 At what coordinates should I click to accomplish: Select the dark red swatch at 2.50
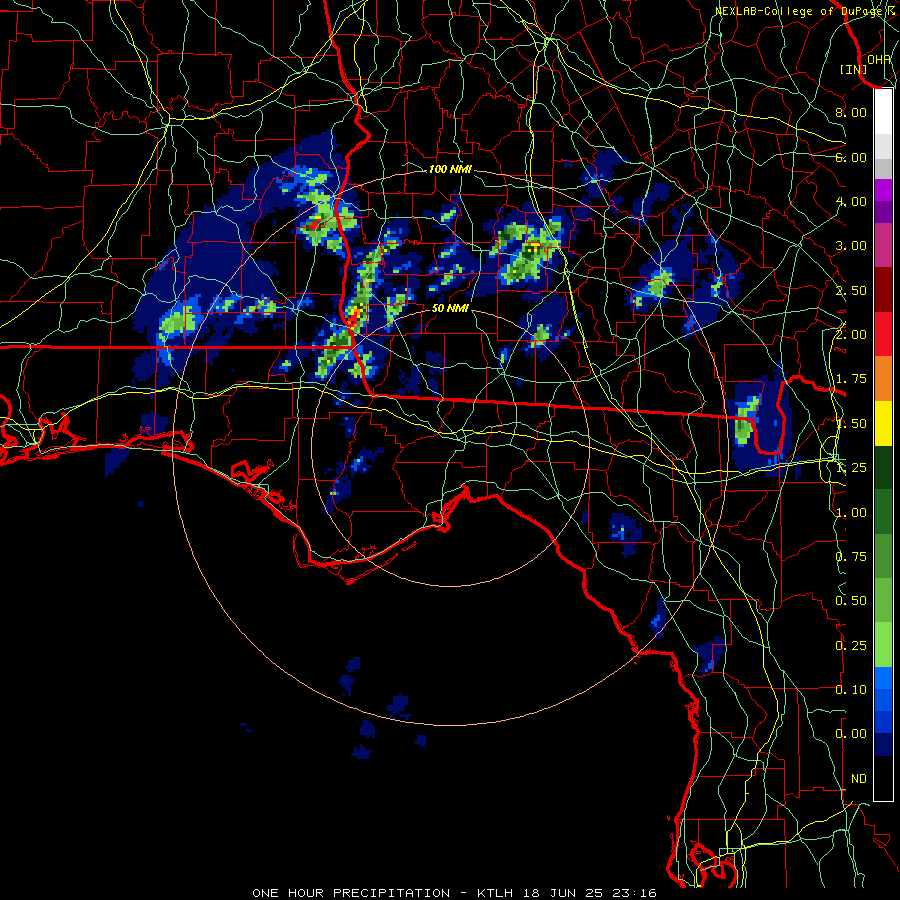point(883,290)
